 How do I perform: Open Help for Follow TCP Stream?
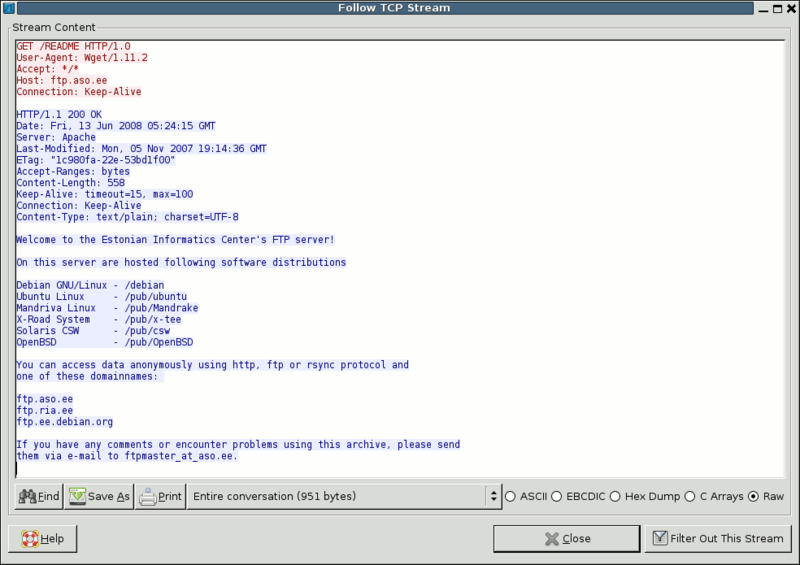point(42,538)
